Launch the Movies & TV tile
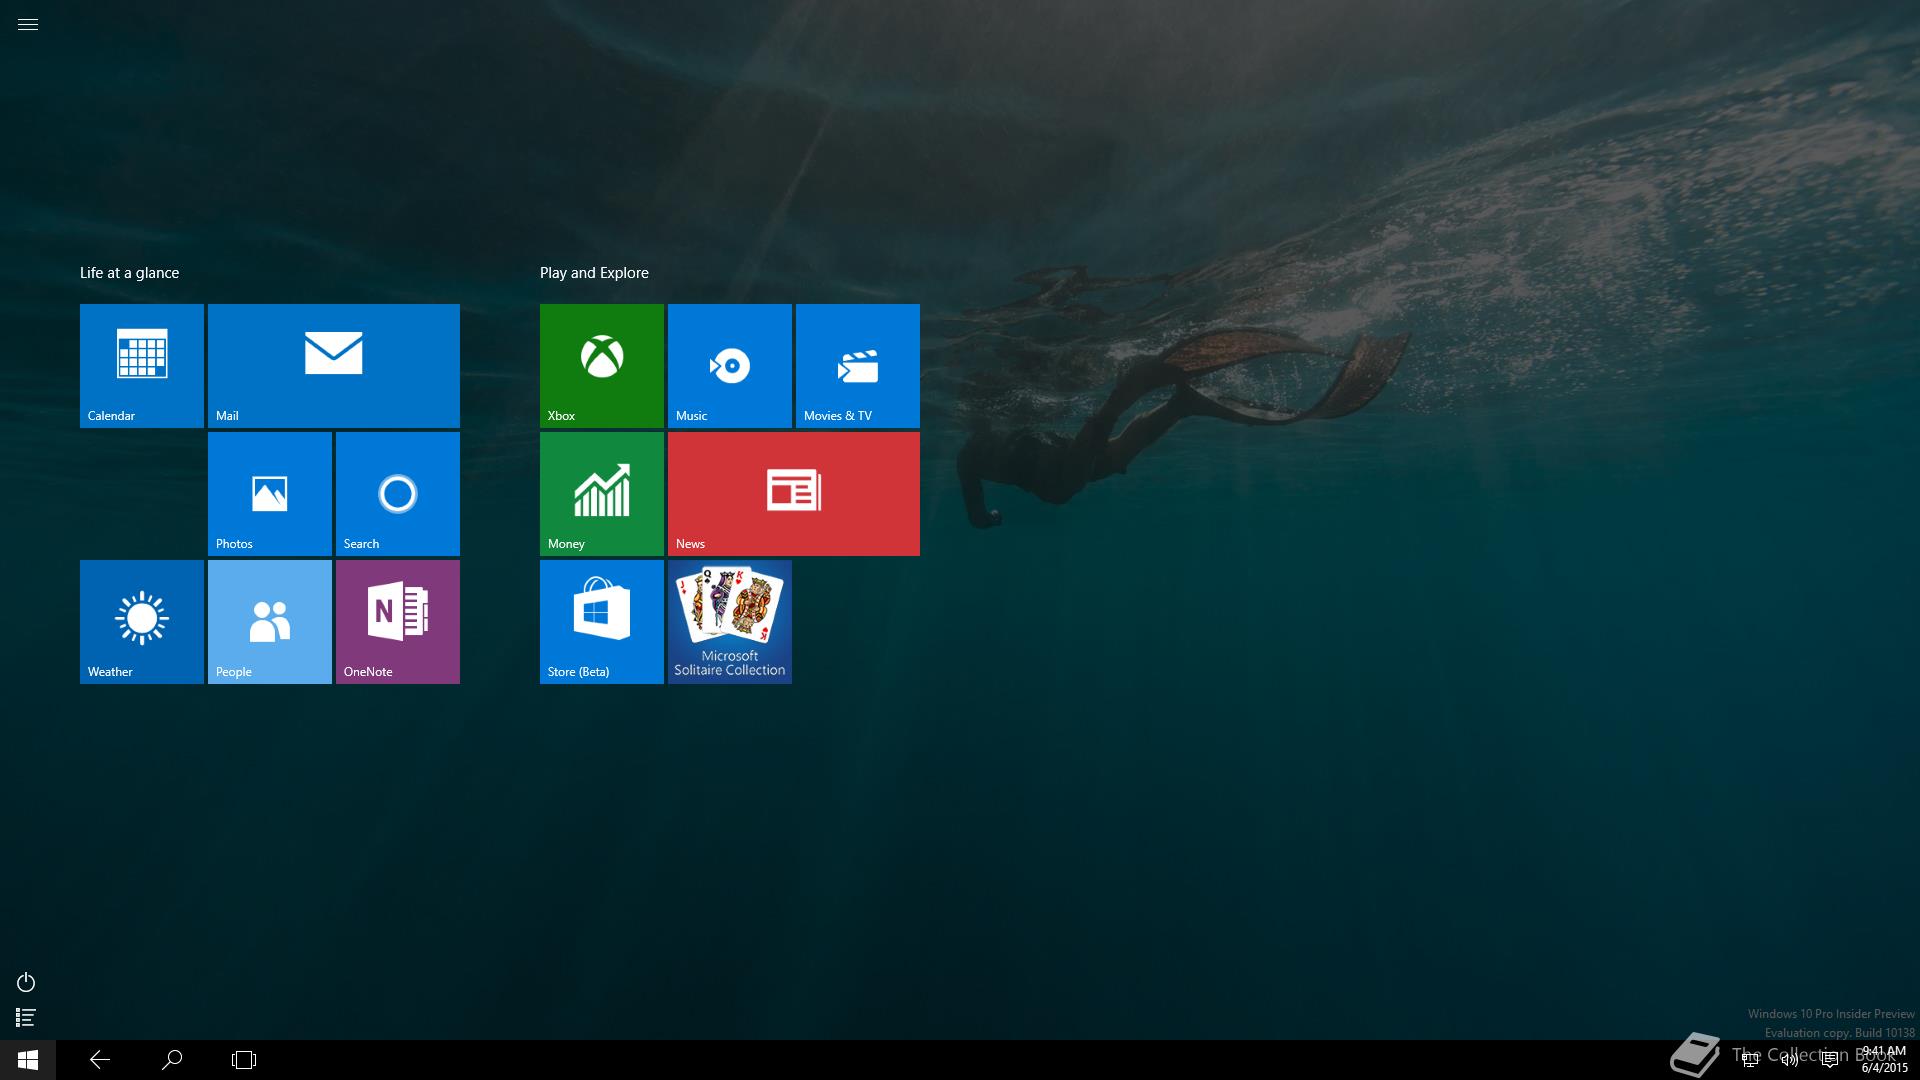1920x1080 pixels. 858,366
